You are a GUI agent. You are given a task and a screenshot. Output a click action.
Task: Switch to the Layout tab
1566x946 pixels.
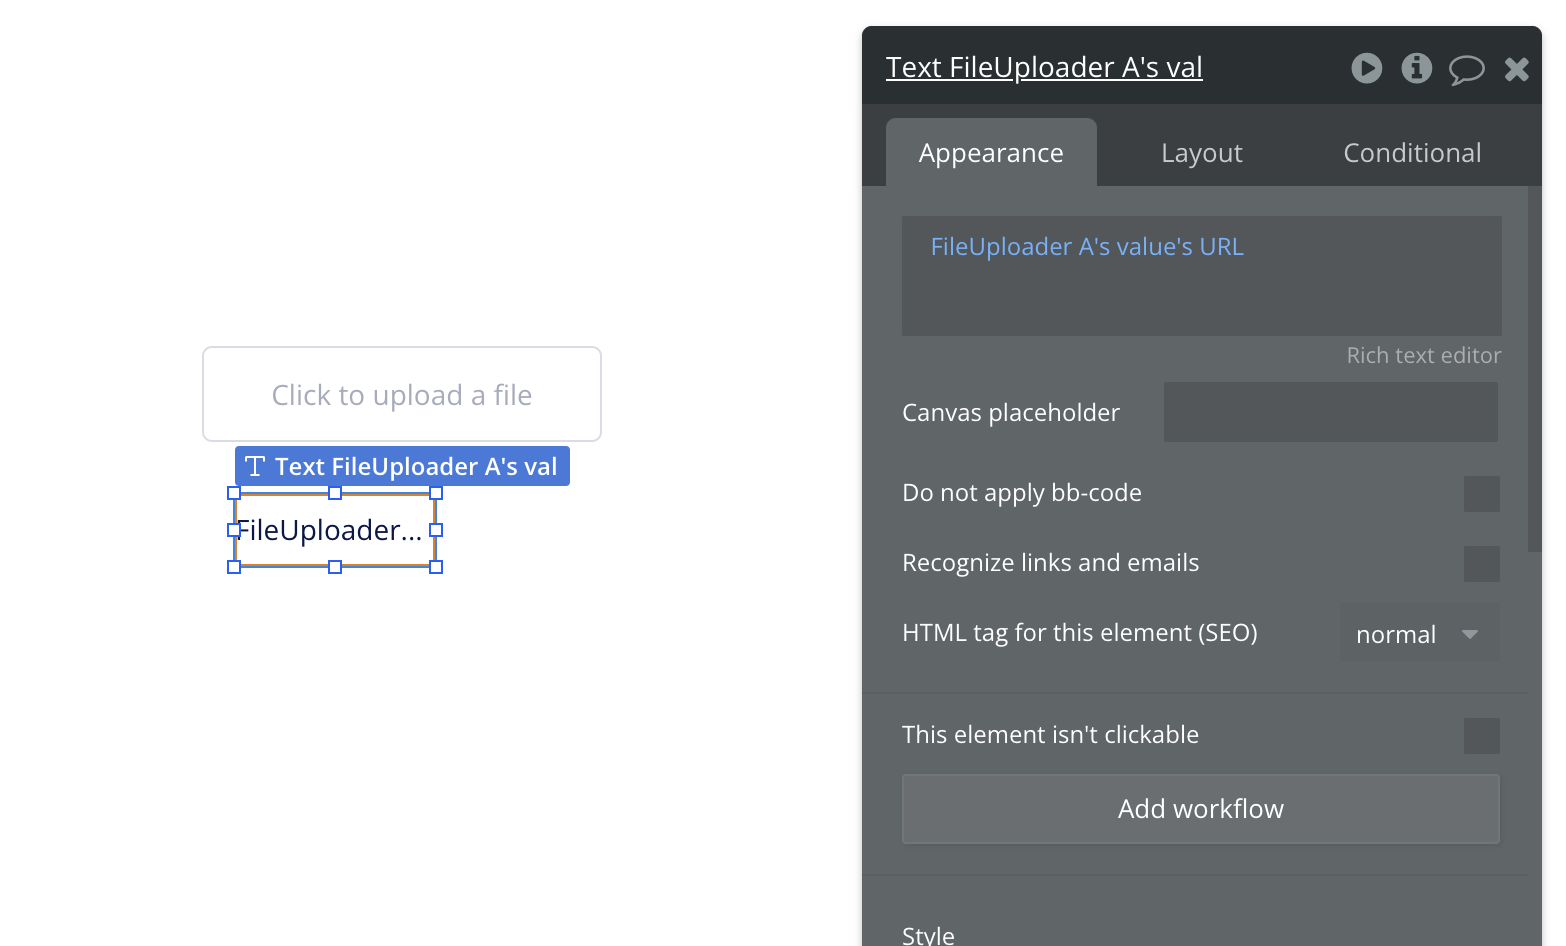tap(1201, 153)
